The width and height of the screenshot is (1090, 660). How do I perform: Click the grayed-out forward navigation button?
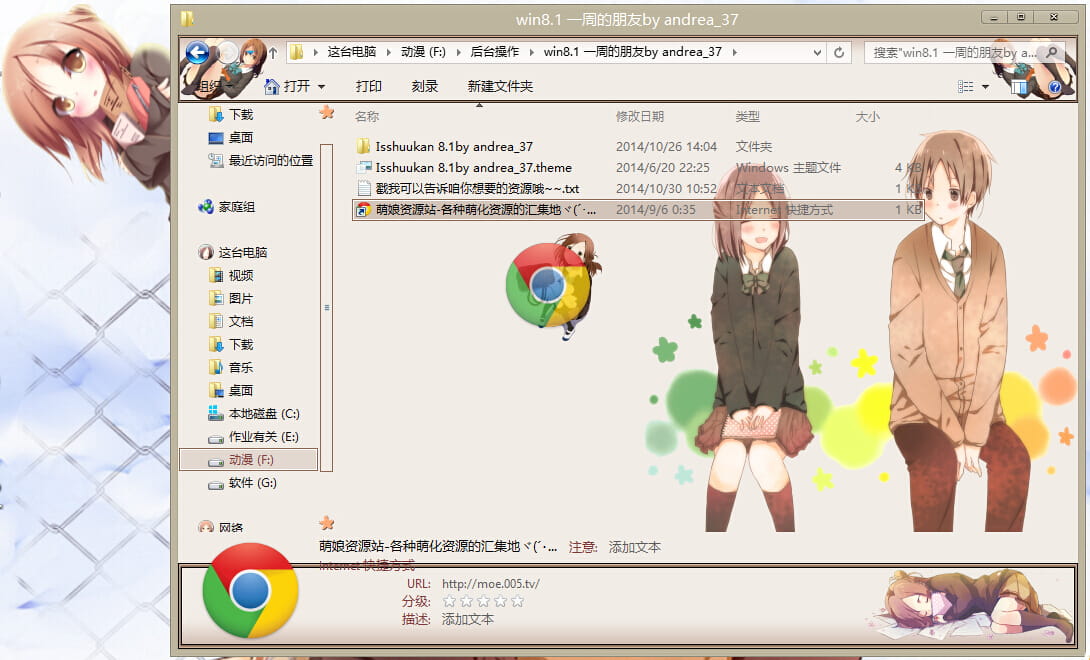pos(227,52)
